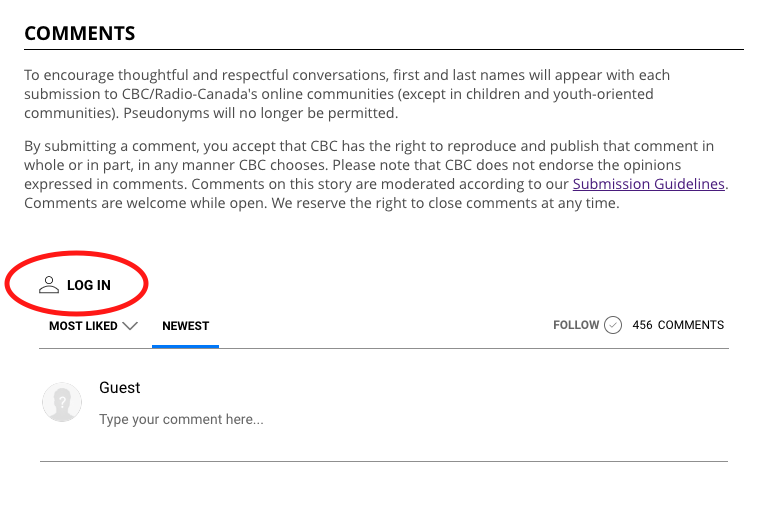Toggle the follow checkmark circle icon

tap(613, 325)
